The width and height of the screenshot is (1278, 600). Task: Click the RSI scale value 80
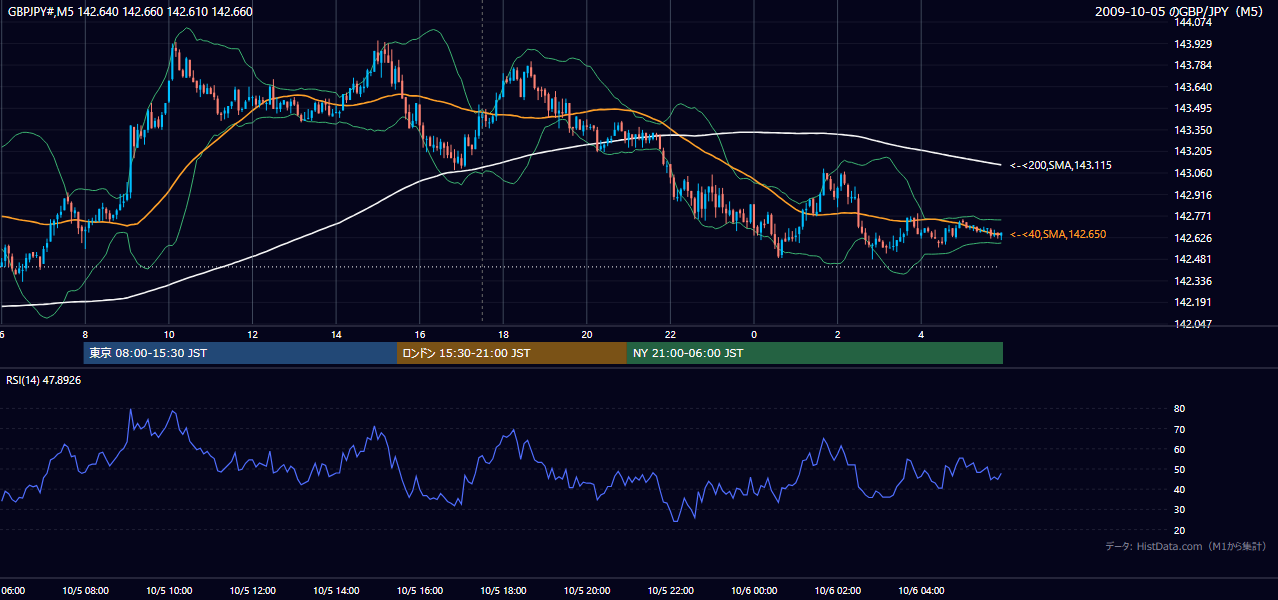[1180, 409]
